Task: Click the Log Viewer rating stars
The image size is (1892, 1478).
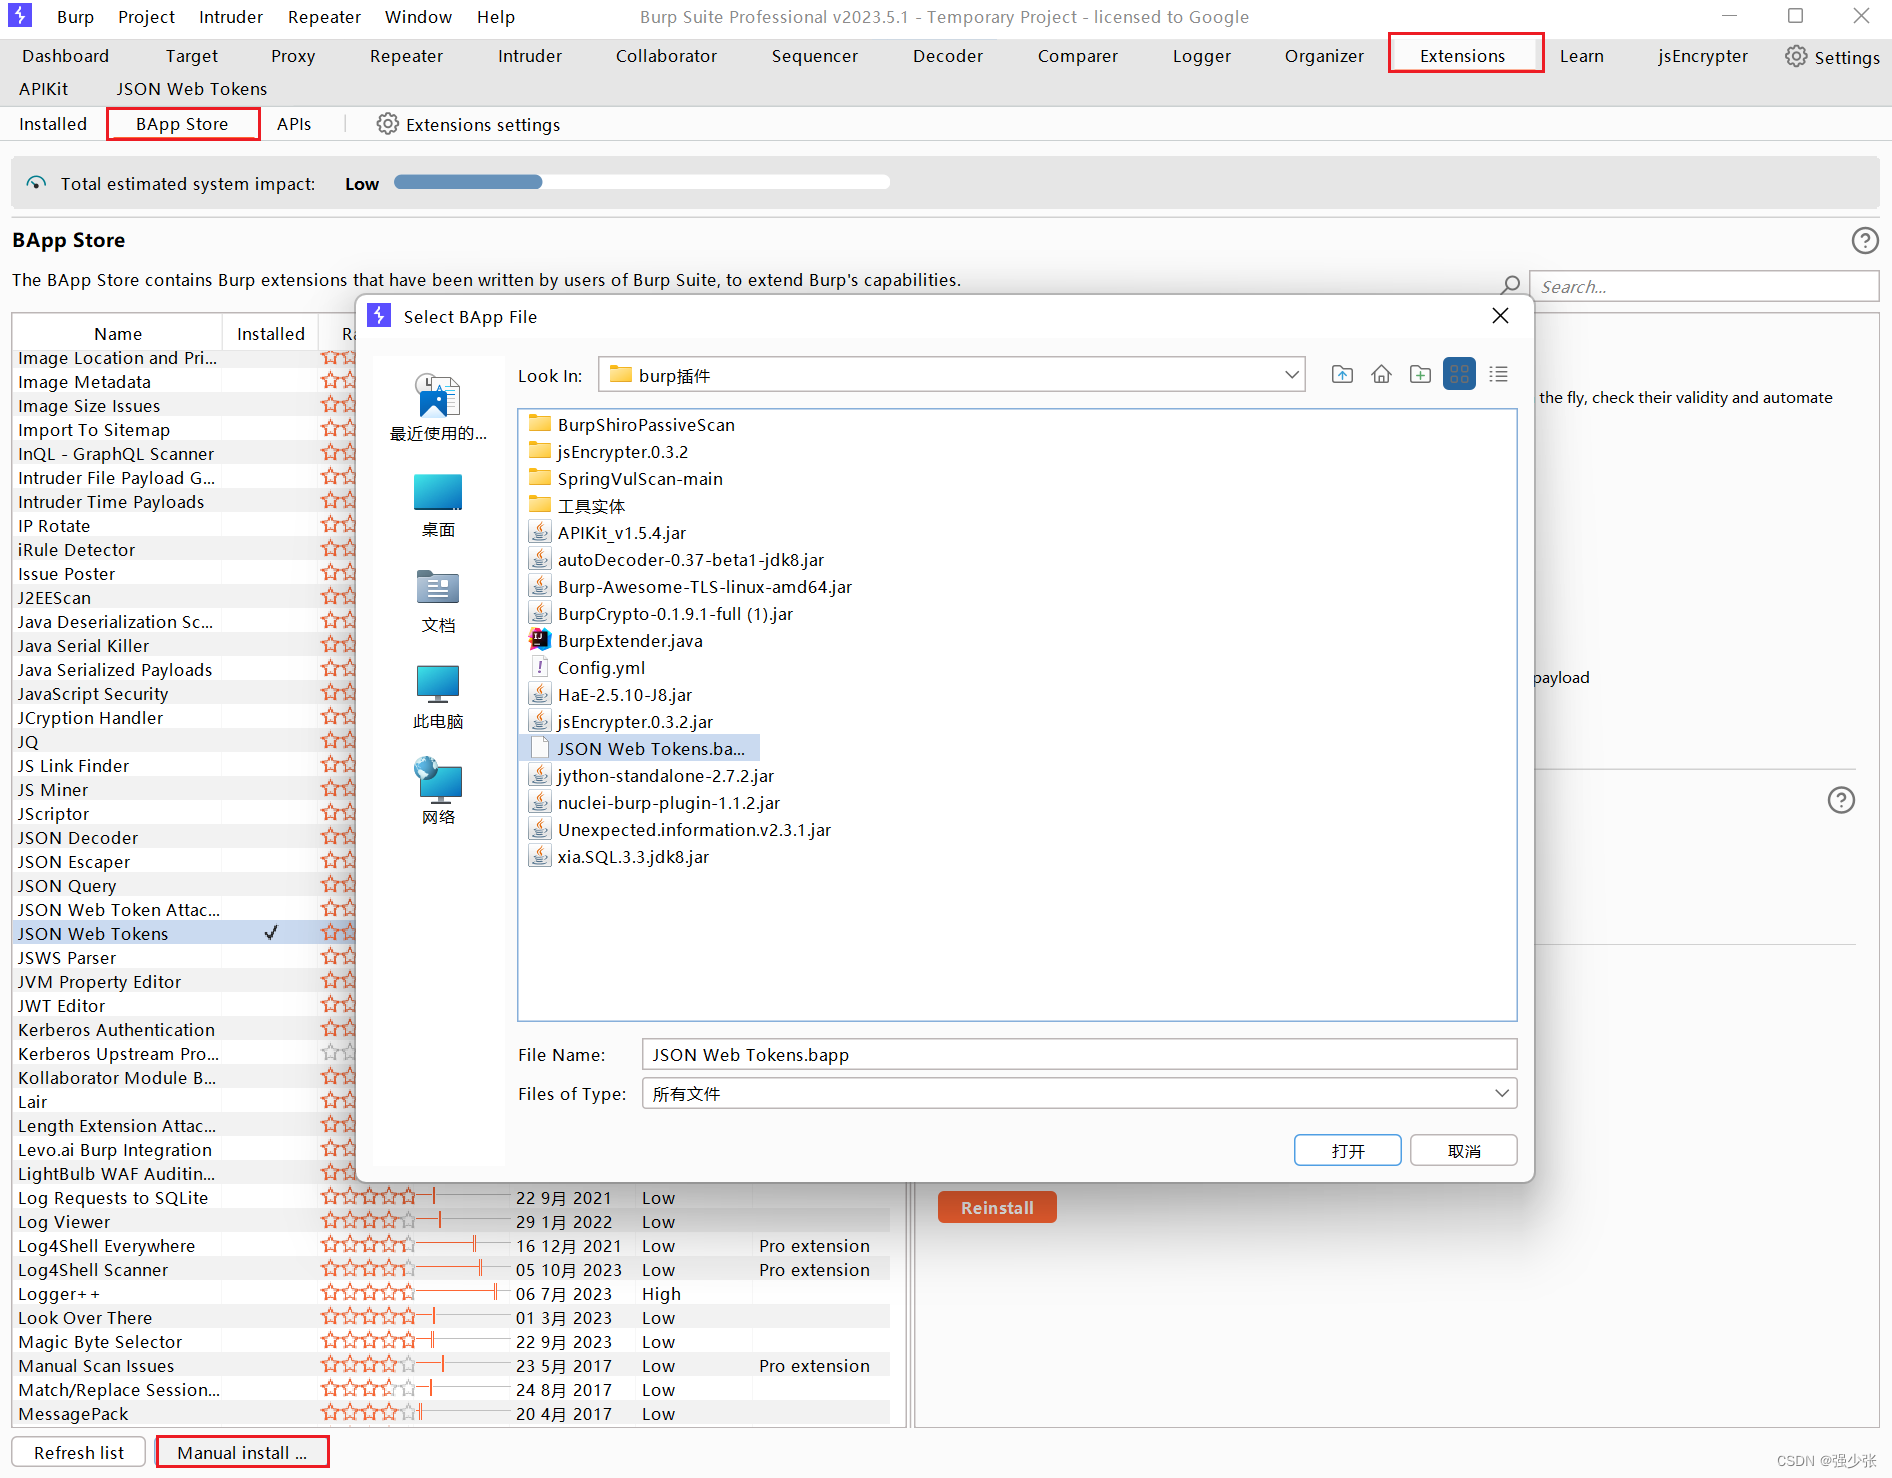Action: 367,1221
